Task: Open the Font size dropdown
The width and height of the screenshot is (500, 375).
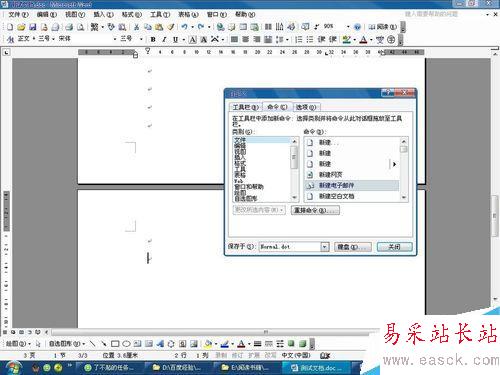Action: (141, 39)
